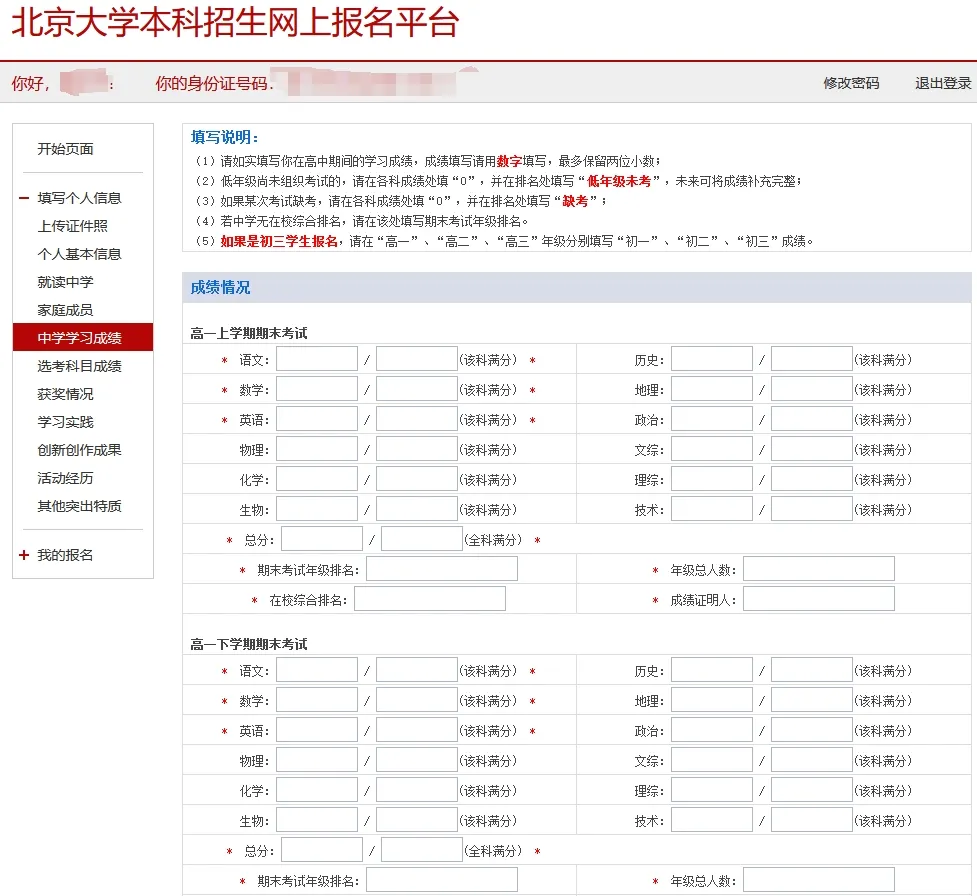977x896 pixels.
Task: Focus 高一下学期 历史 score field
Action: coord(712,670)
